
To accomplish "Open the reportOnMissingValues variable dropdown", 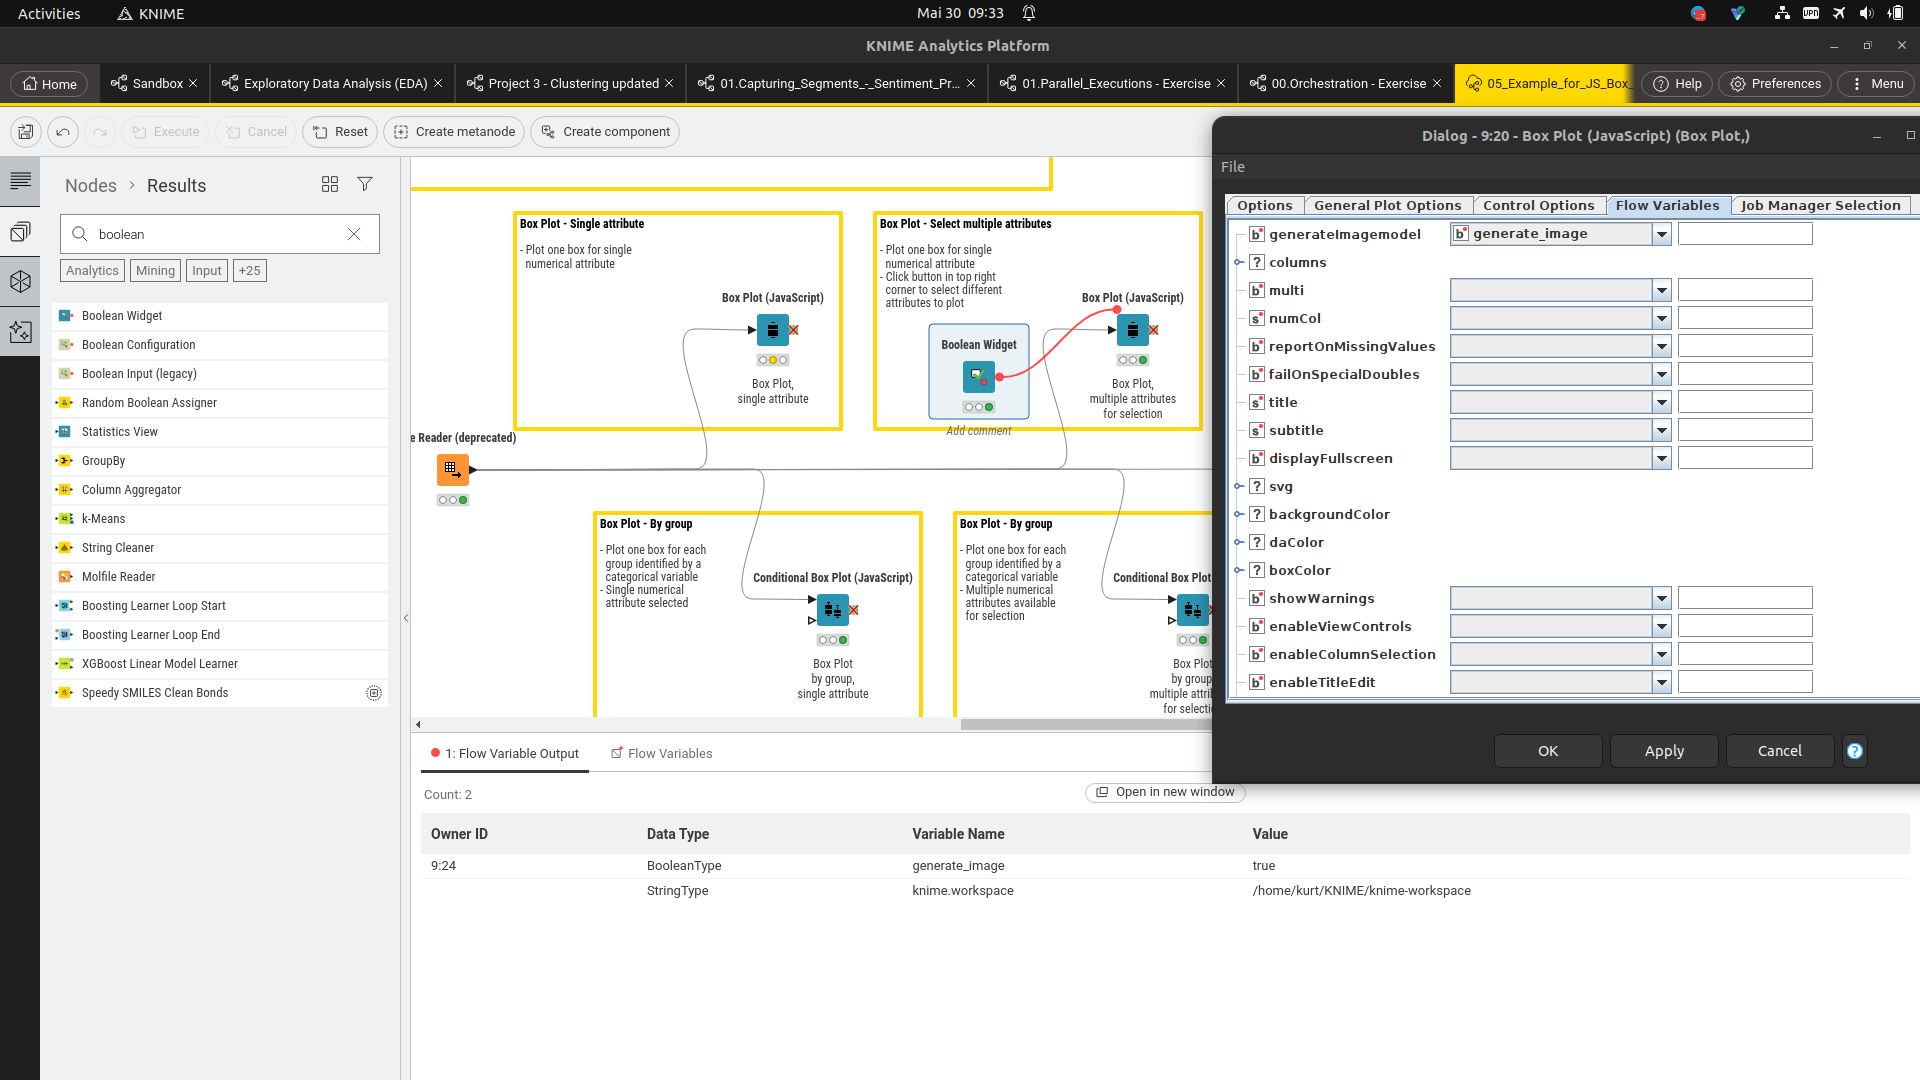I will pyautogui.click(x=1661, y=346).
